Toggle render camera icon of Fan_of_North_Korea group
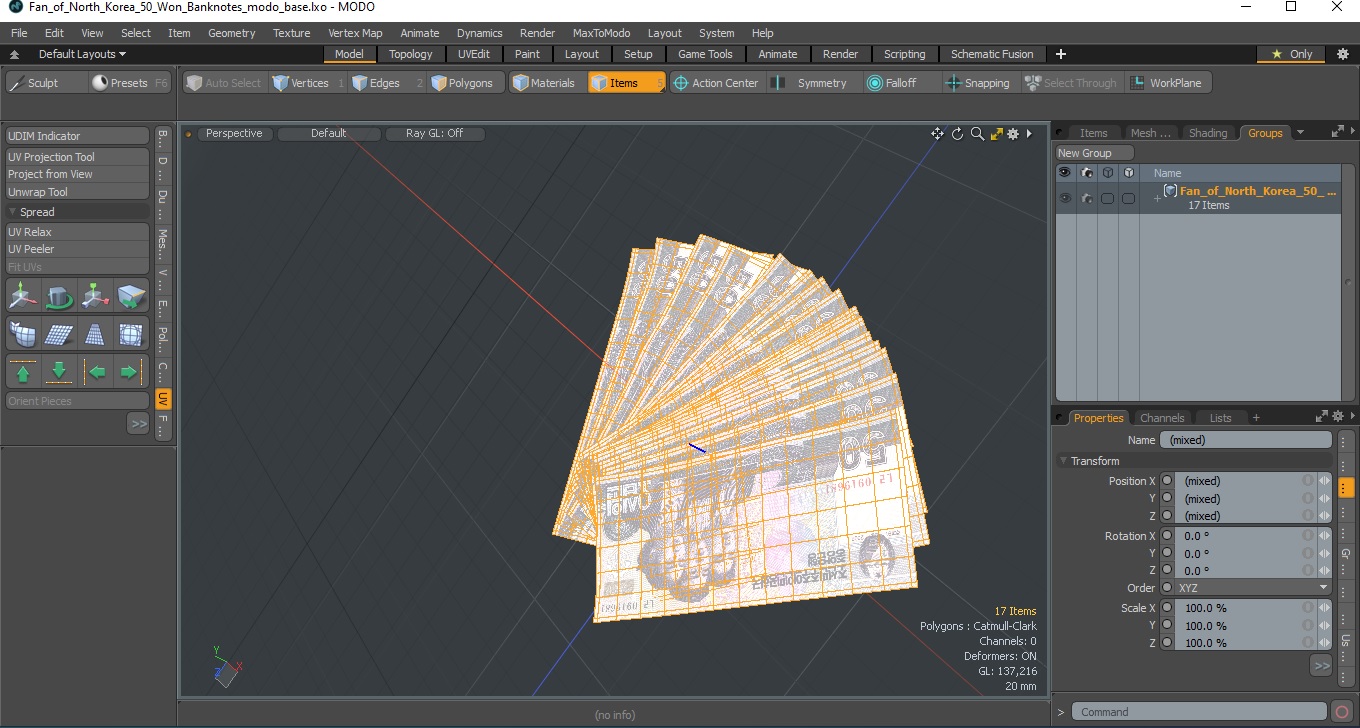 (x=1087, y=198)
